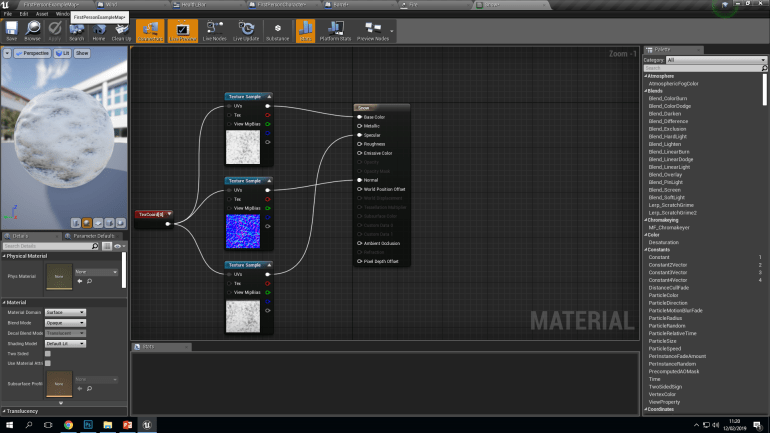Click the Home toolbar icon
The width and height of the screenshot is (770, 433).
[99, 31]
